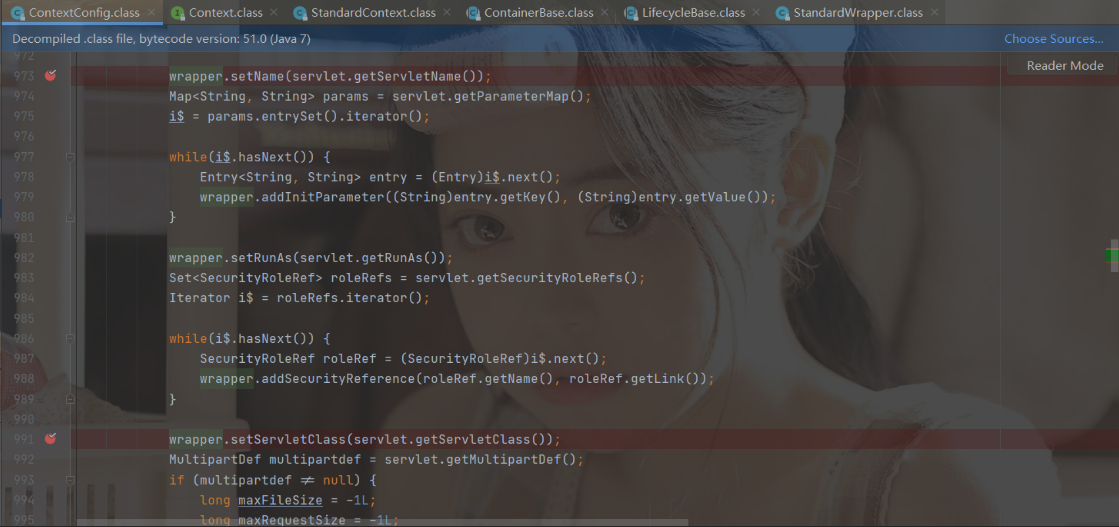Open the StandardContext.class tab
This screenshot has width=1119, height=527.
coord(375,13)
